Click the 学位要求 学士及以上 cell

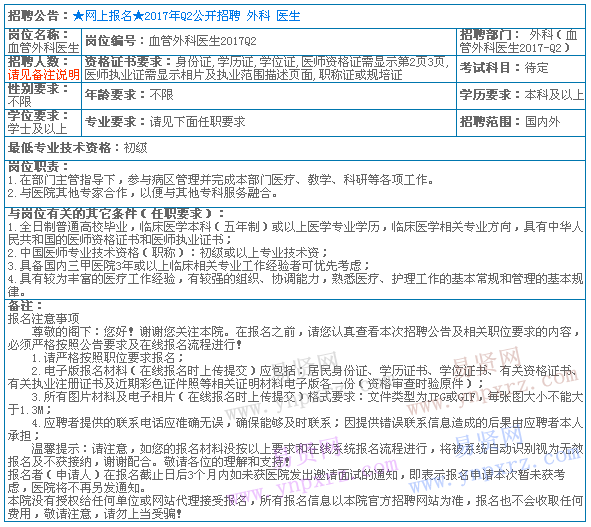(43, 123)
